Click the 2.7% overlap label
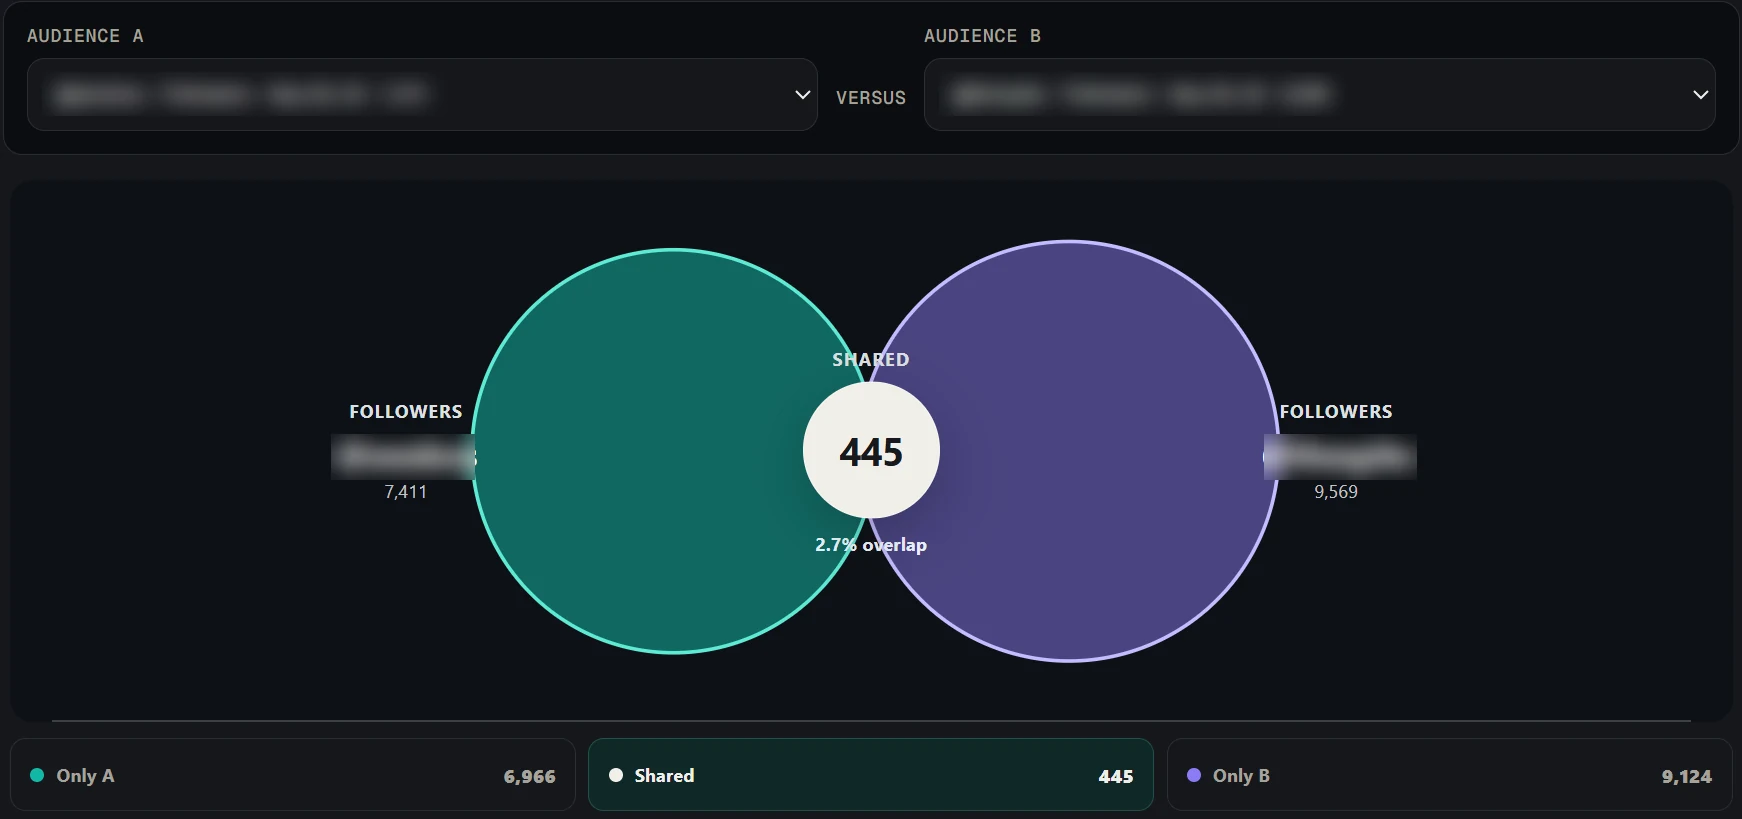Viewport: 1742px width, 819px height. point(871,545)
